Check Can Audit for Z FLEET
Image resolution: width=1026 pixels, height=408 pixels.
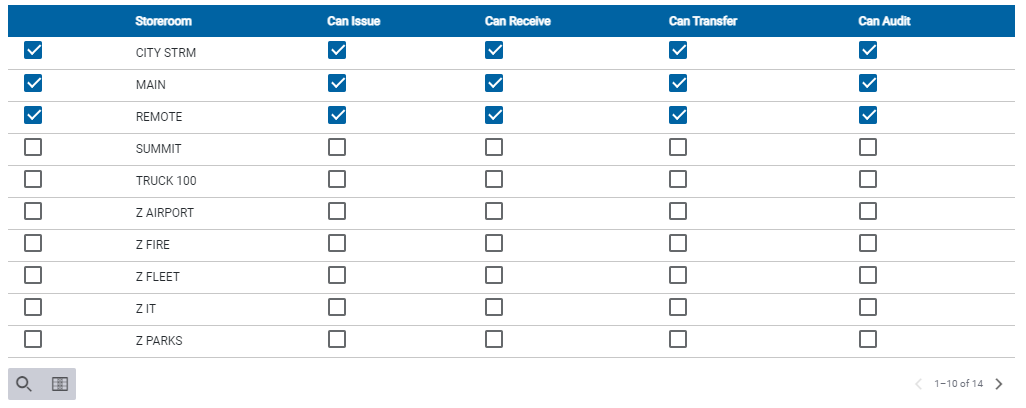(868, 275)
